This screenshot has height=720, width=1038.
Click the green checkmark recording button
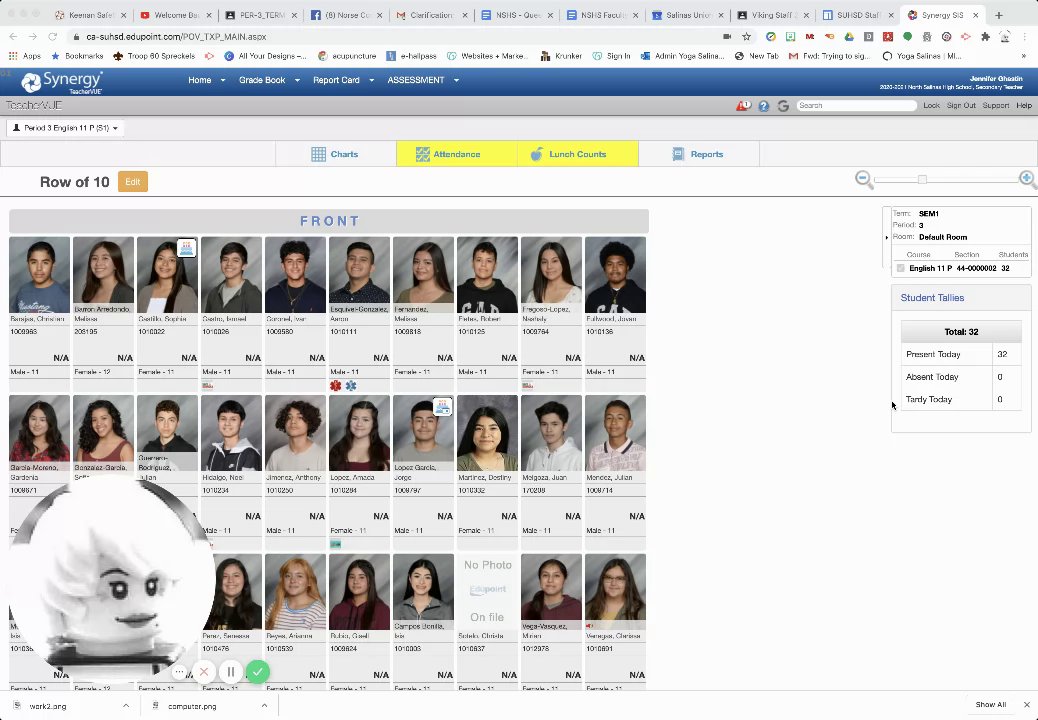258,672
